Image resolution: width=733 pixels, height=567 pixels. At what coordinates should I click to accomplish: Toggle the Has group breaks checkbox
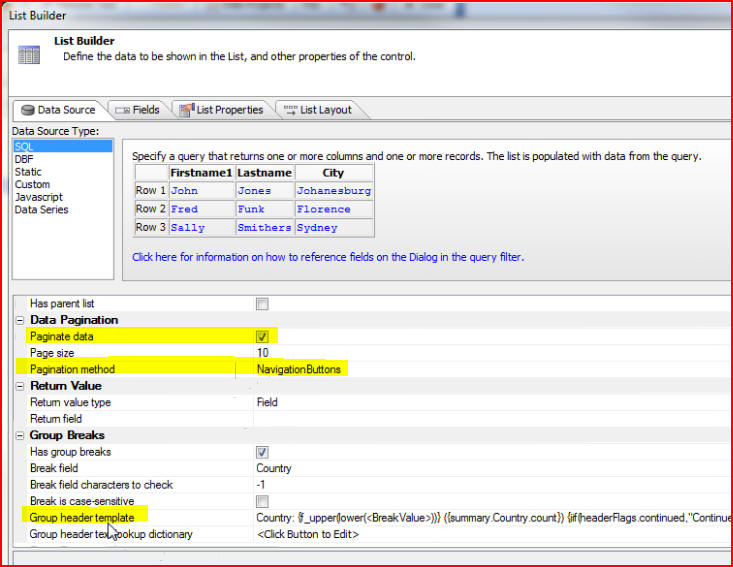[262, 452]
